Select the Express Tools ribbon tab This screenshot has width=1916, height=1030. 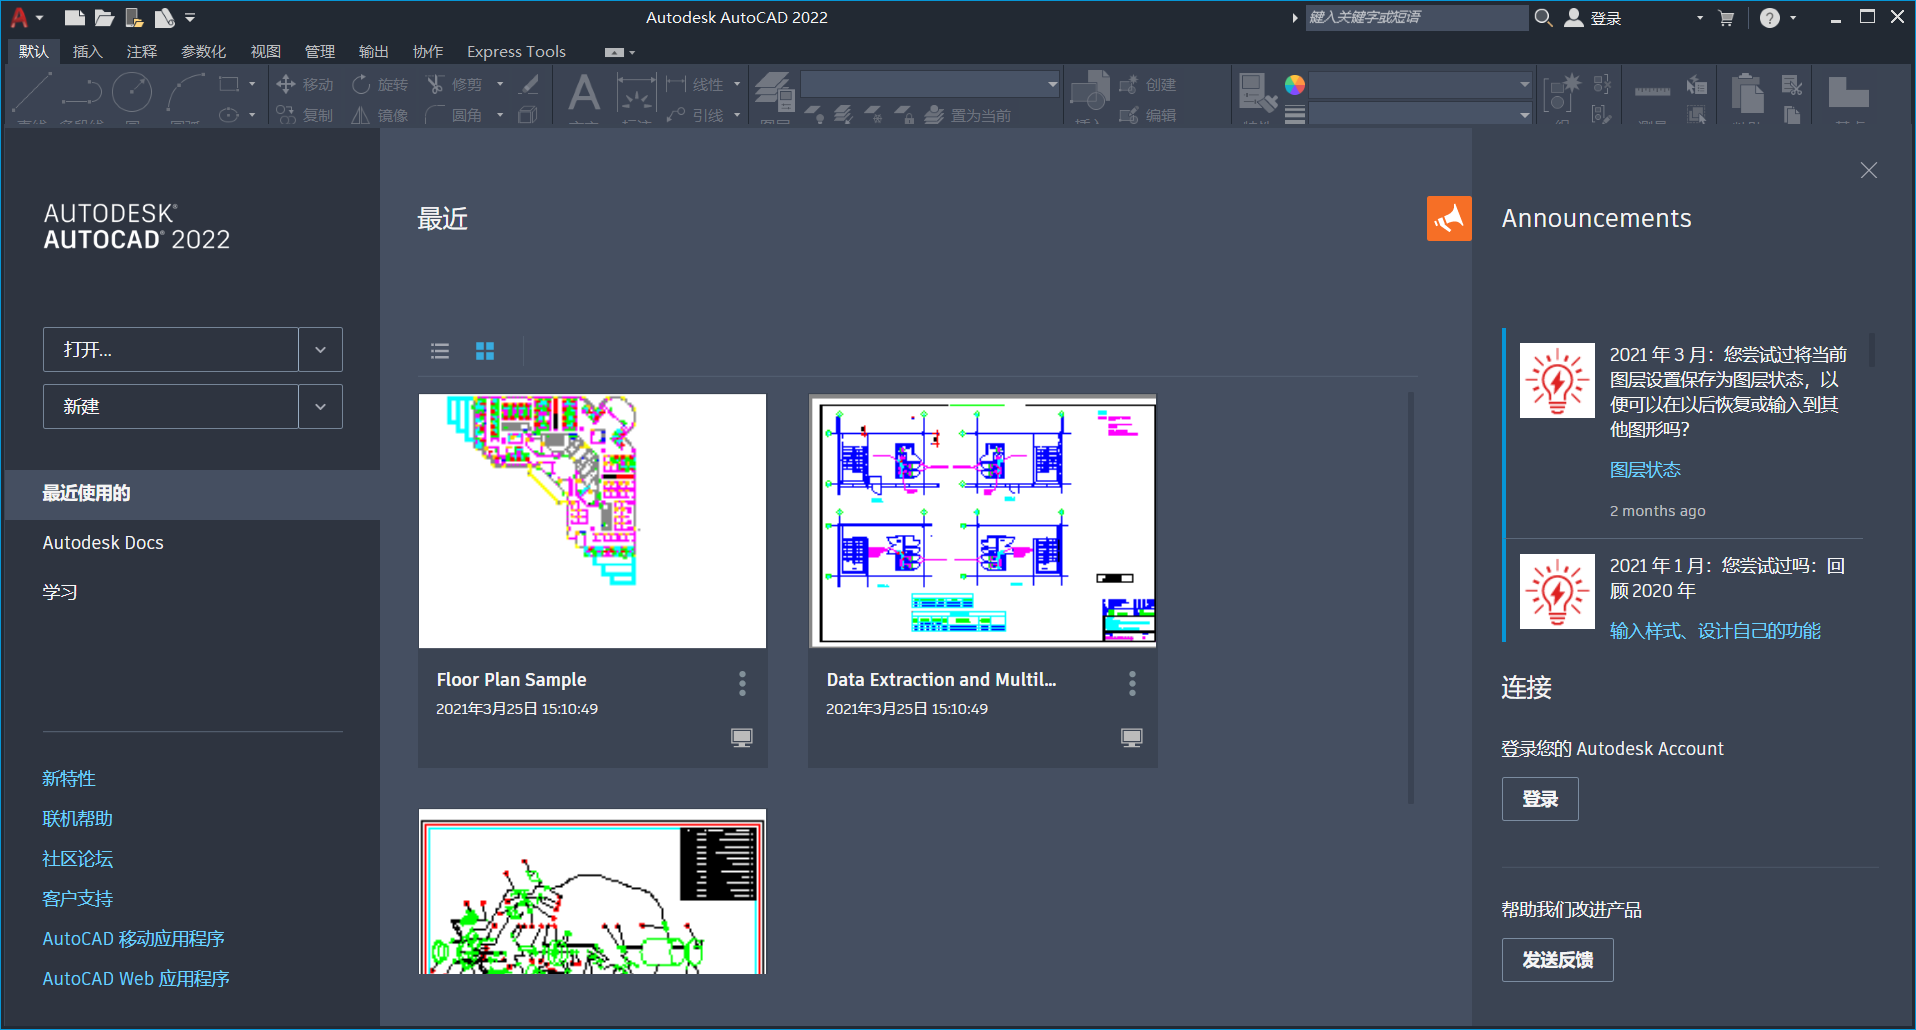516,51
